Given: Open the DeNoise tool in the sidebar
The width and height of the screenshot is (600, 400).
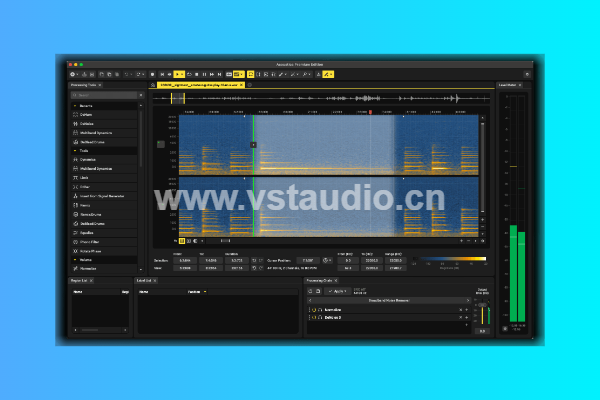Looking at the screenshot, I should tap(104, 124).
